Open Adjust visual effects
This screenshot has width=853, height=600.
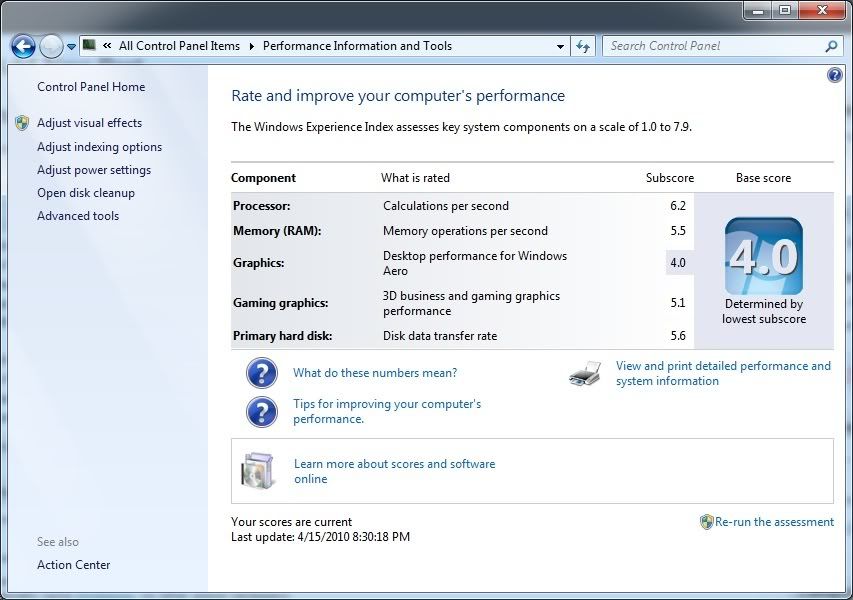[89, 123]
